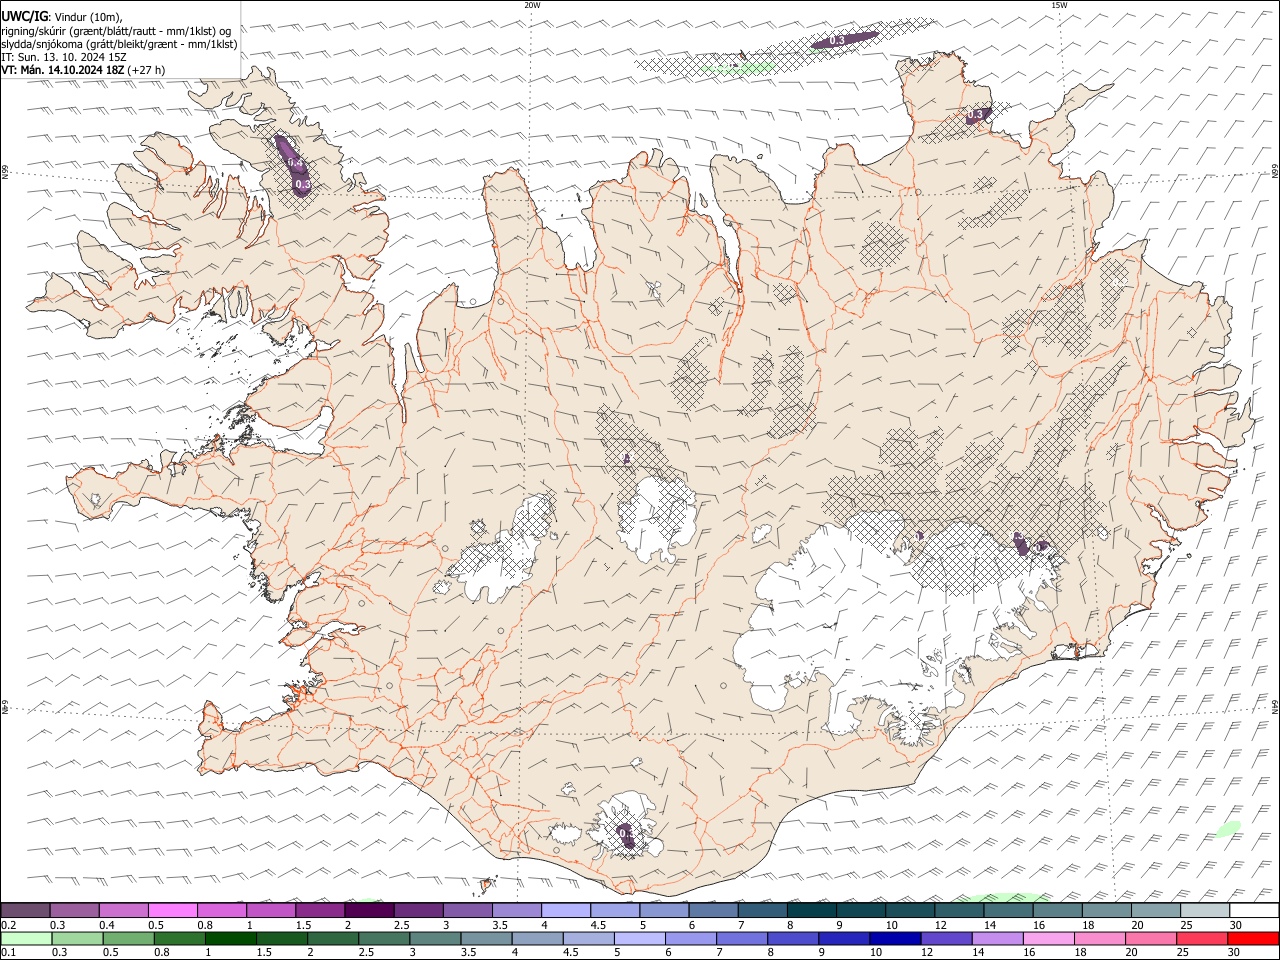Pick the darkest purple upper swatch between 2 and 2.5

[x=369, y=910]
